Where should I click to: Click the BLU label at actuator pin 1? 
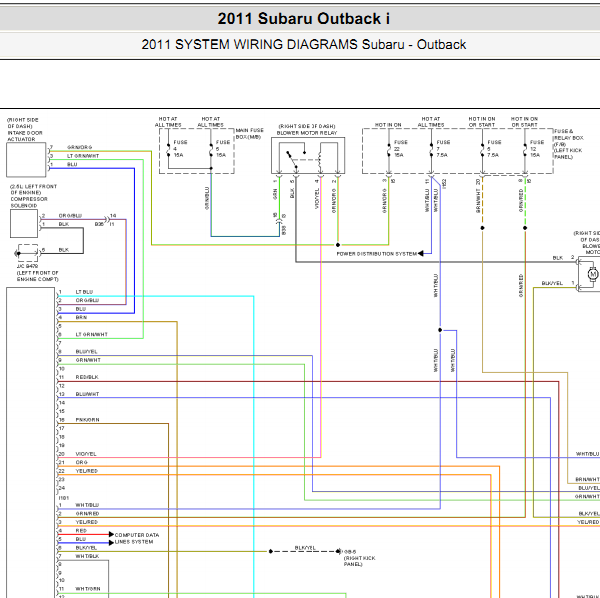72,164
